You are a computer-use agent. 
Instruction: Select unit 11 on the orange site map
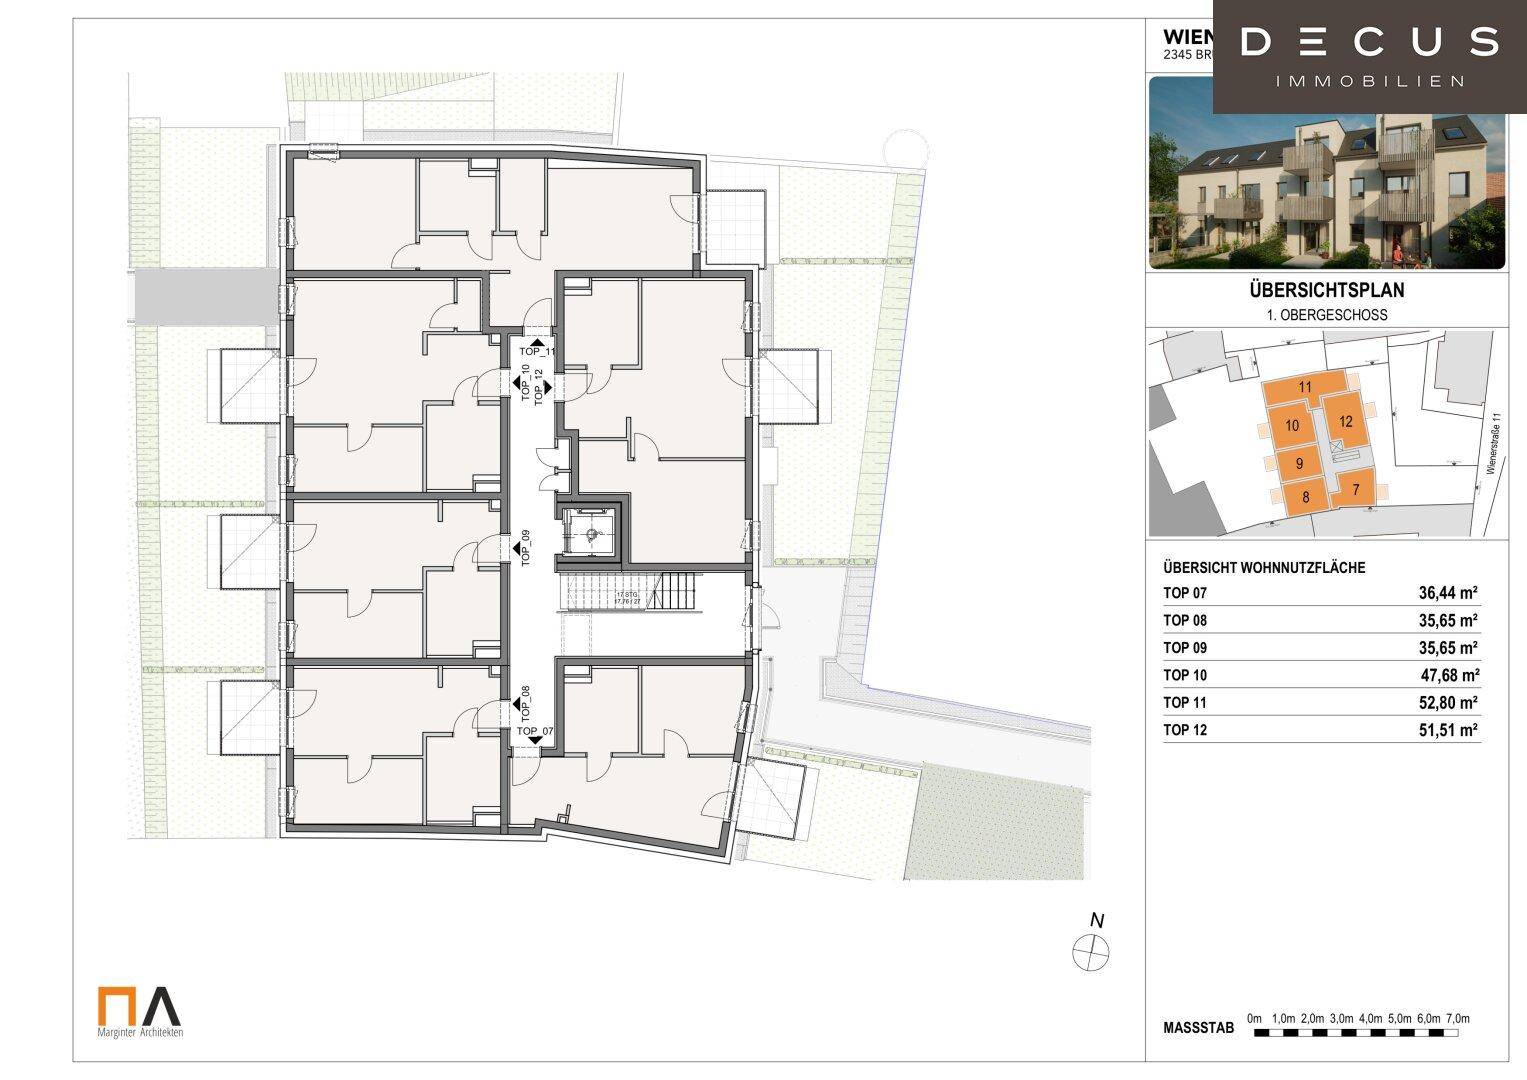click(x=1304, y=387)
